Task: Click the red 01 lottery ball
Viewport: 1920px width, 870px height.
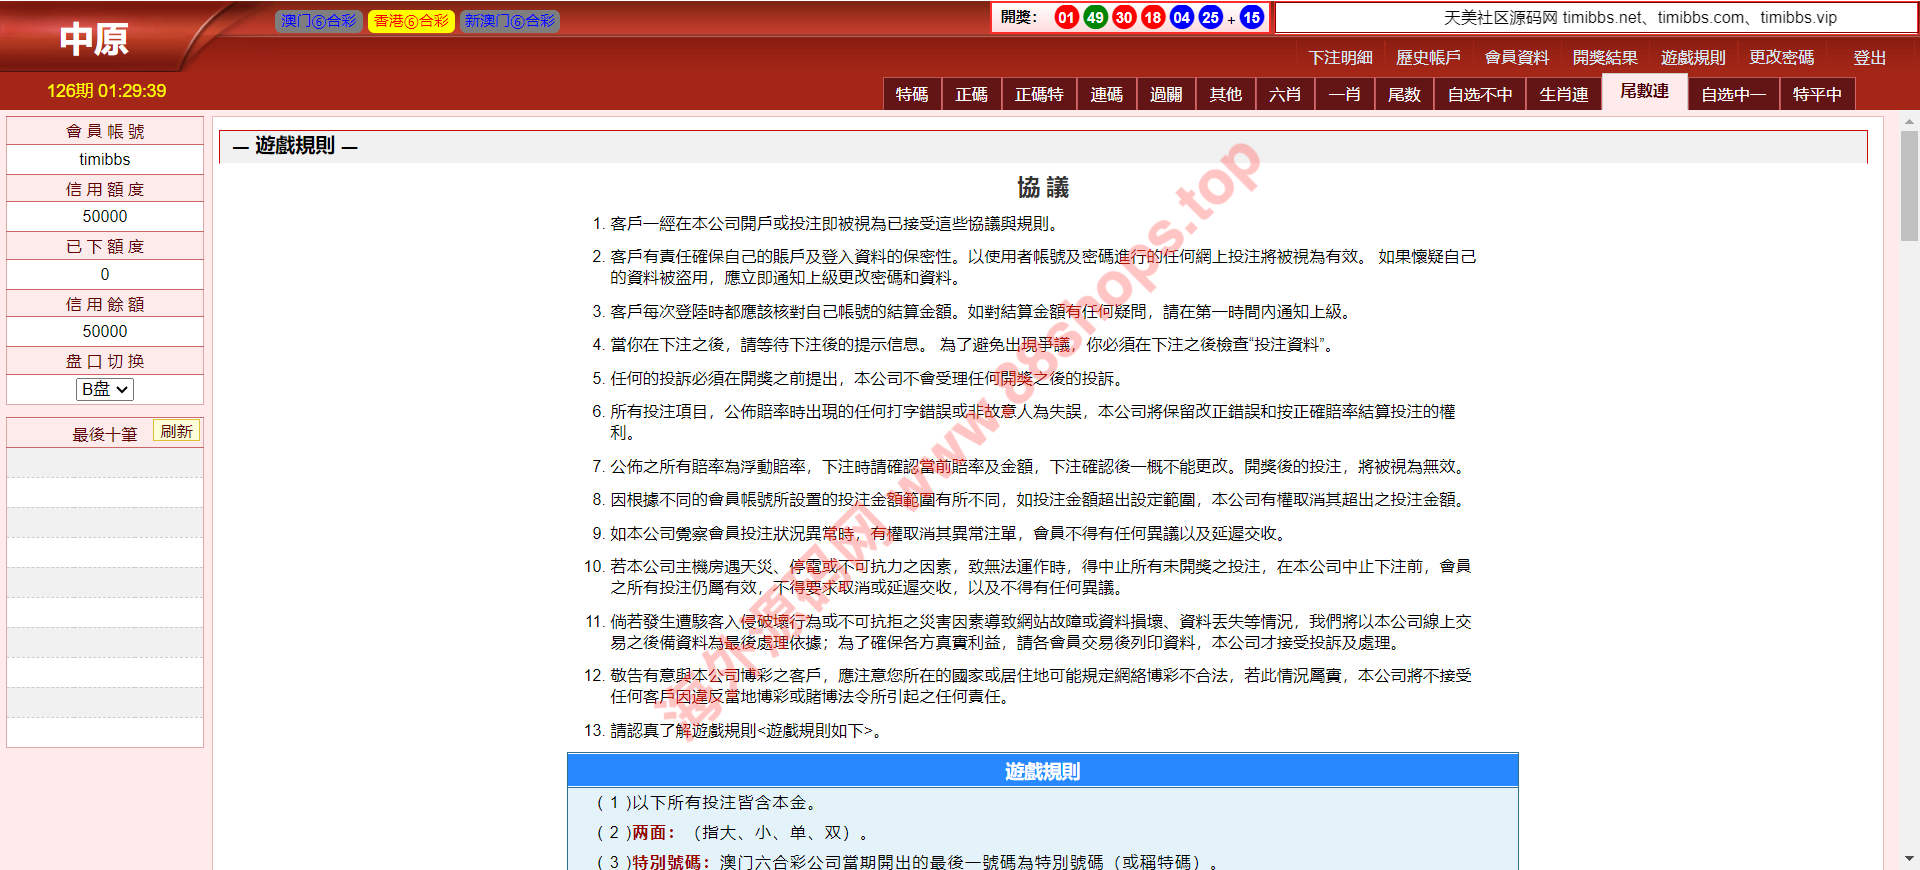Action: [x=1066, y=17]
